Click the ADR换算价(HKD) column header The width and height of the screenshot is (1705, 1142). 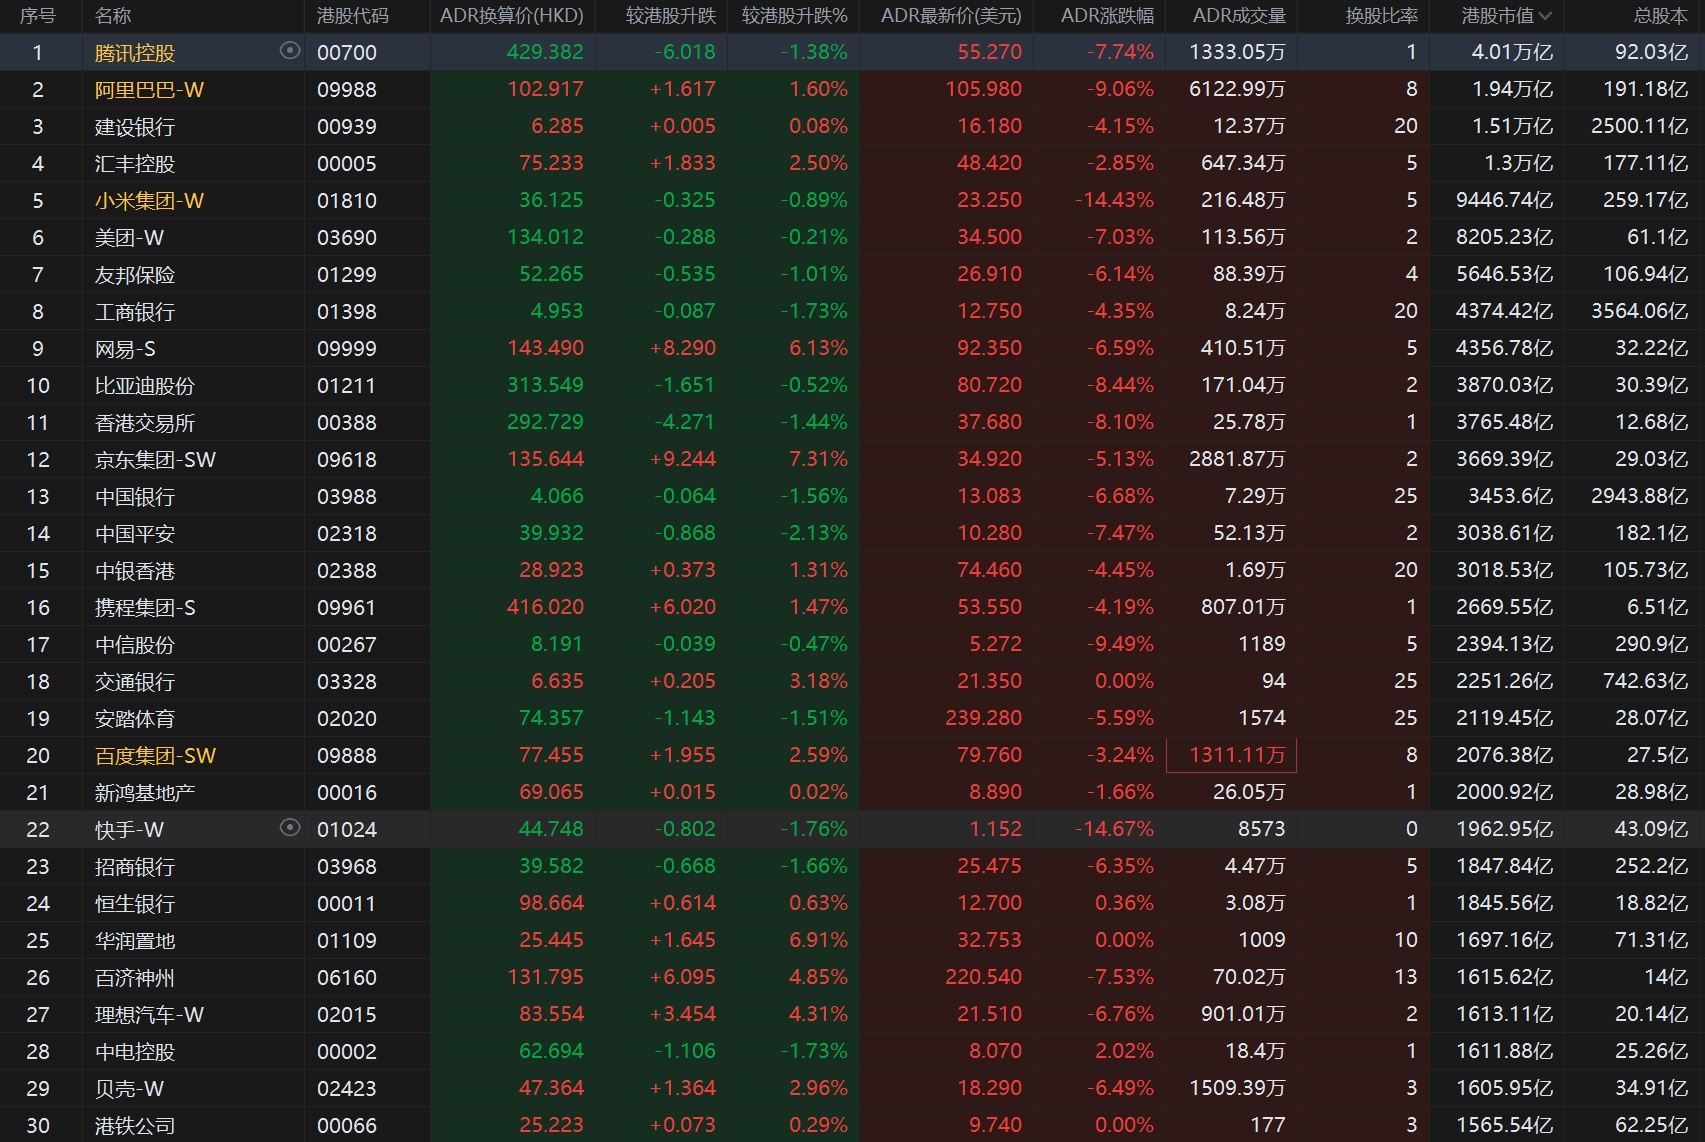(x=511, y=16)
